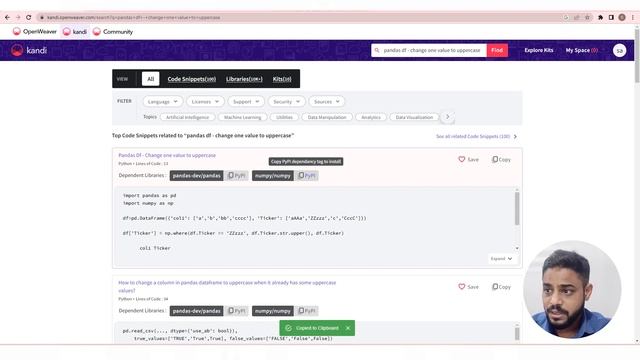
Task: Click the page vertical scrollbar
Action: [637, 57]
